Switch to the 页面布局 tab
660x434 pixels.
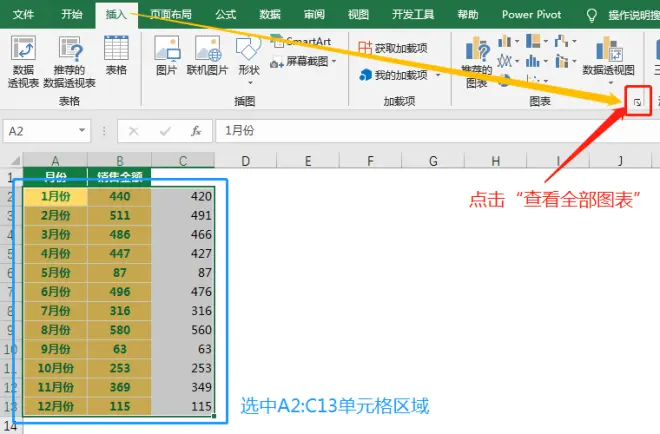170,15
